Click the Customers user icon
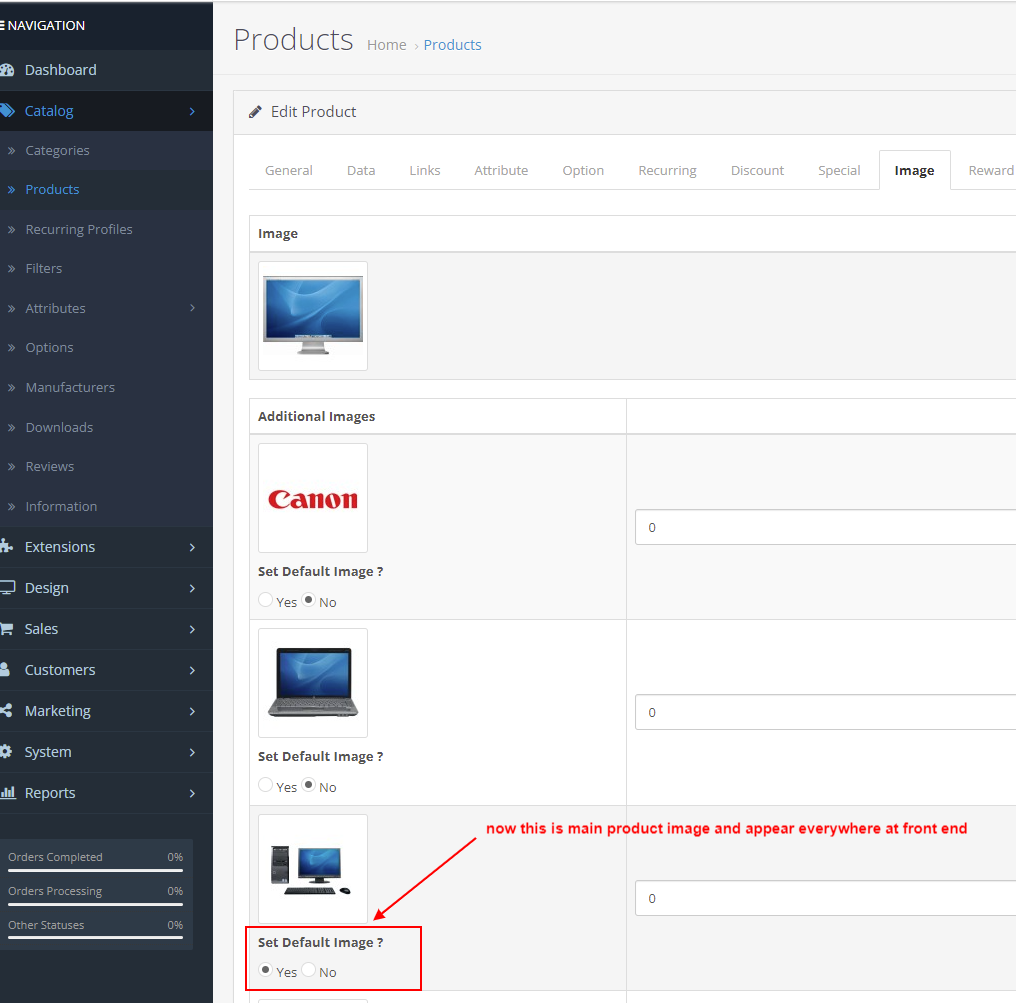The height and width of the screenshot is (1003, 1016). 7,670
